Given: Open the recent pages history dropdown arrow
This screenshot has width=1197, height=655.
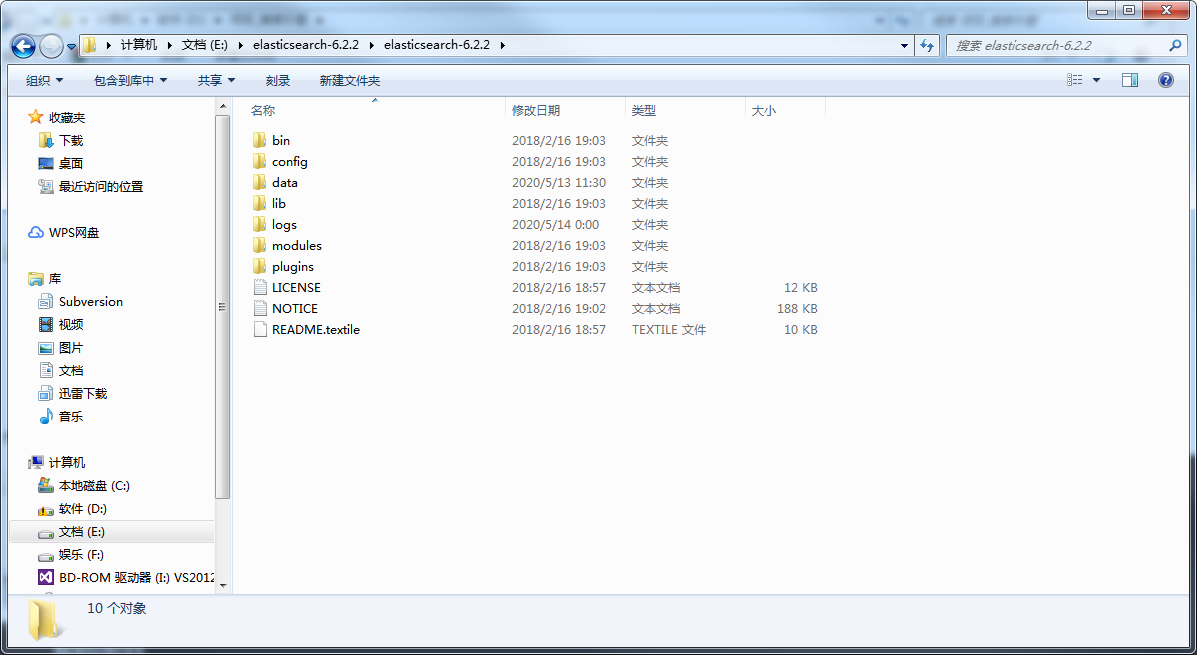Looking at the screenshot, I should pyautogui.click(x=71, y=47).
